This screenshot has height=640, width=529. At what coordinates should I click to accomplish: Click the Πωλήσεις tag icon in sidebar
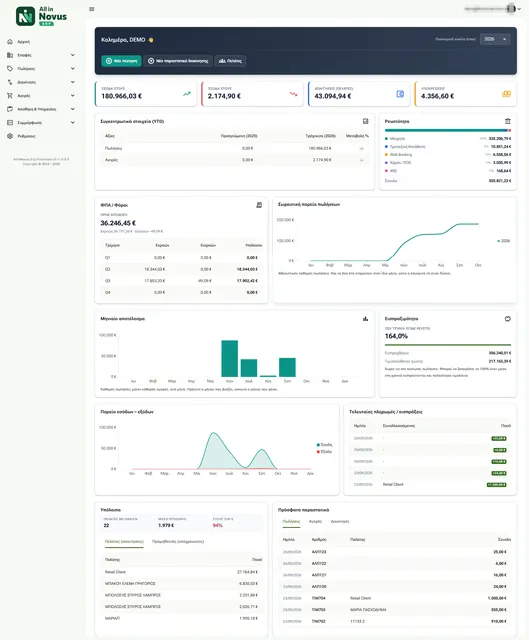[10, 69]
